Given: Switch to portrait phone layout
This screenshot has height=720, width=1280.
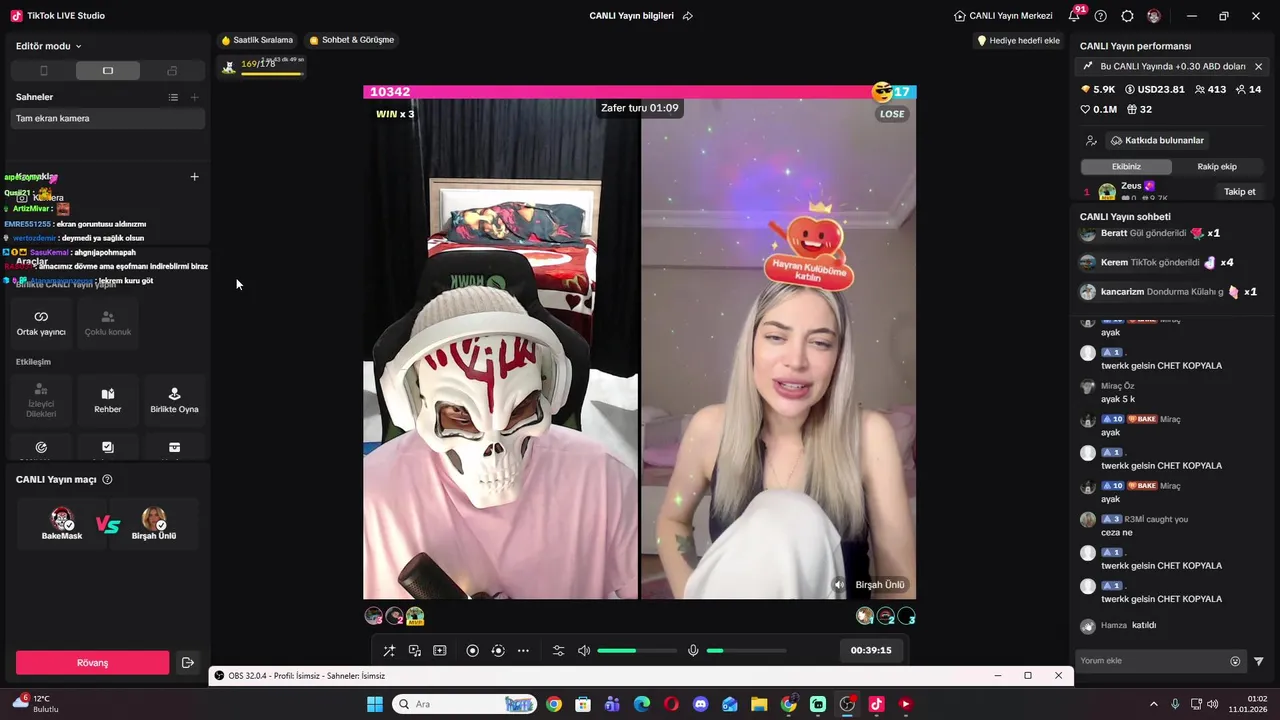Looking at the screenshot, I should click(43, 71).
